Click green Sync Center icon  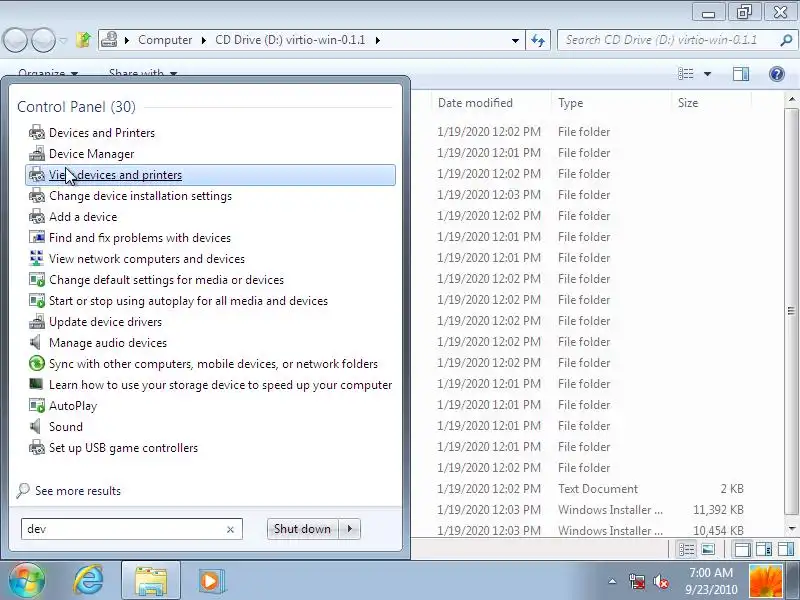[36, 363]
